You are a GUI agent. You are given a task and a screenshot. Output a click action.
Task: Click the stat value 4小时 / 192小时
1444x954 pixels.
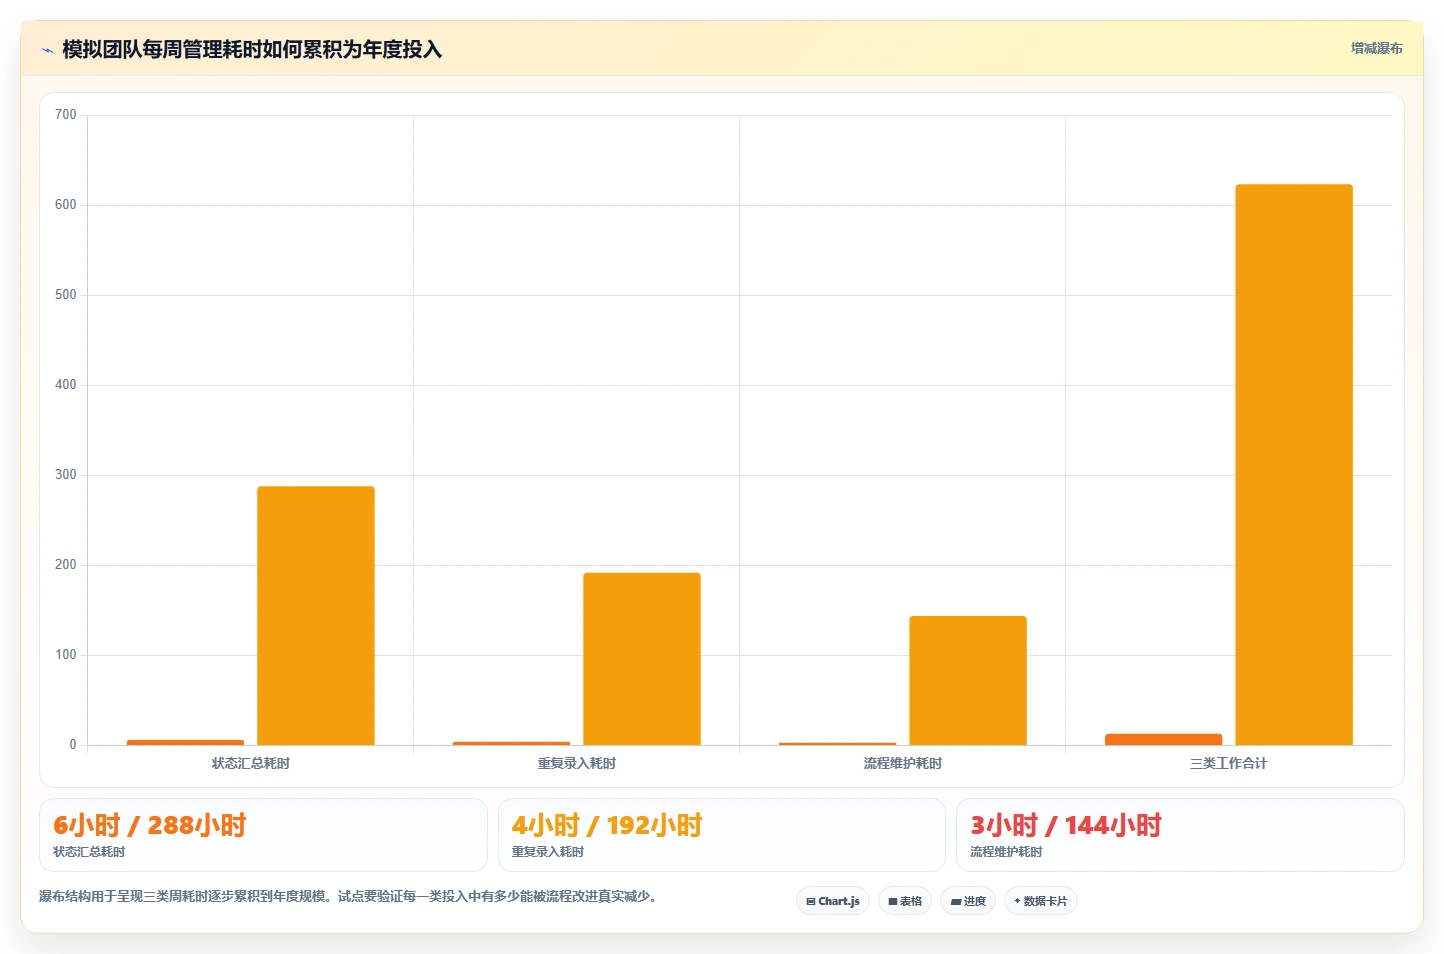click(x=607, y=825)
